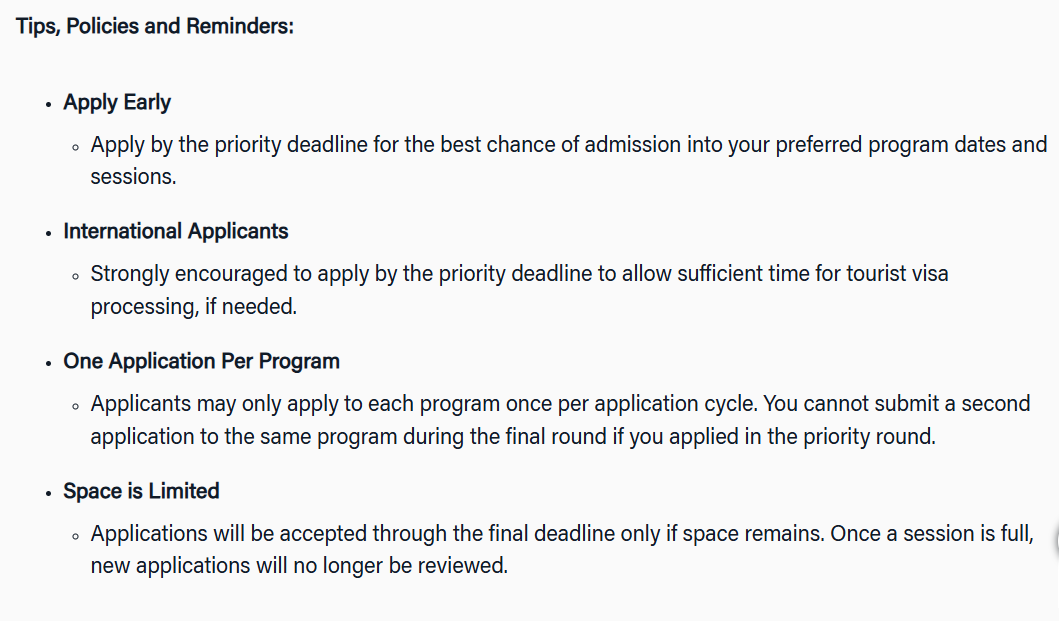Click the line starting "Strongly encouraged to apply"

[519, 274]
